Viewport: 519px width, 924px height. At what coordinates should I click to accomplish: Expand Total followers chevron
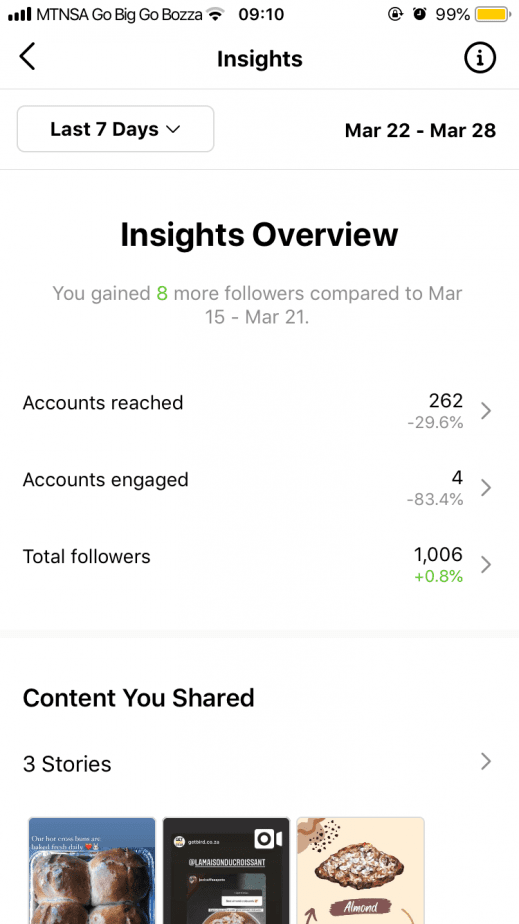(x=486, y=565)
